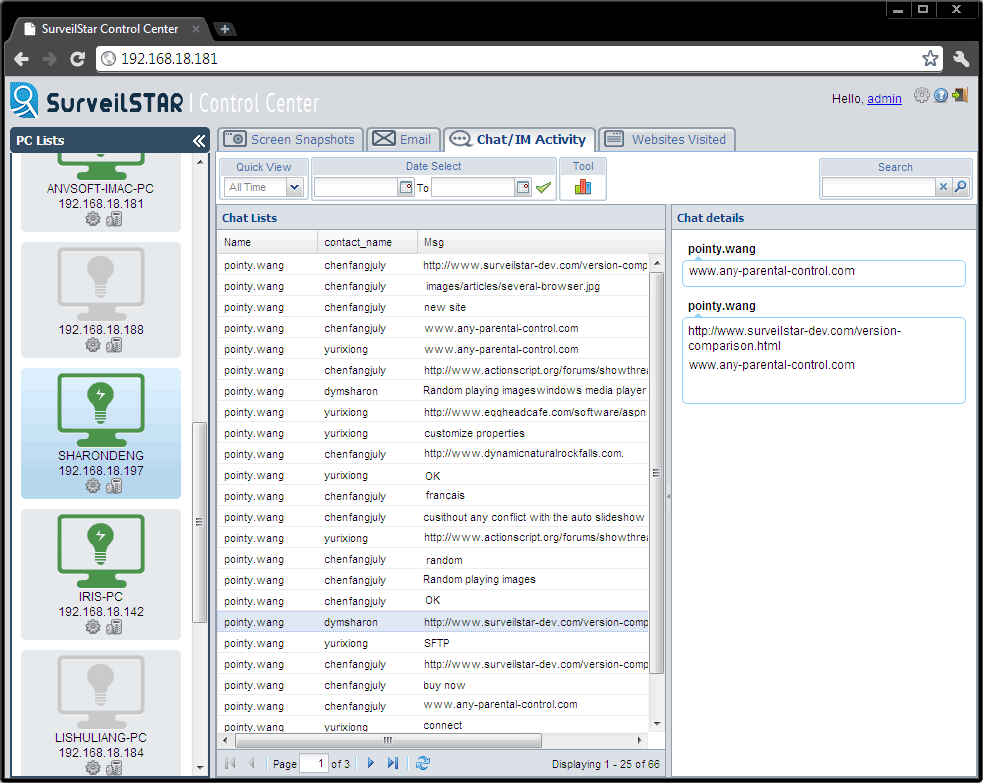Open settings gear for 192.168.18.188
983x783 pixels.
(93, 345)
